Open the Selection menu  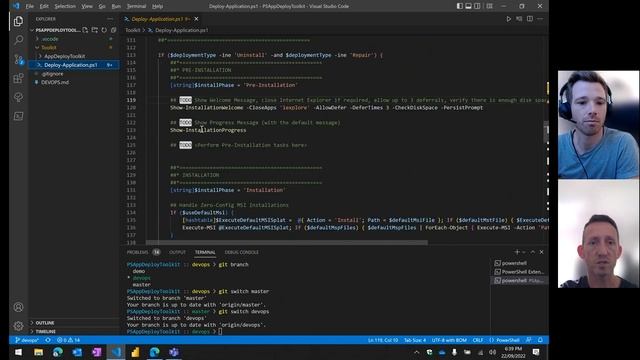click(65, 6)
